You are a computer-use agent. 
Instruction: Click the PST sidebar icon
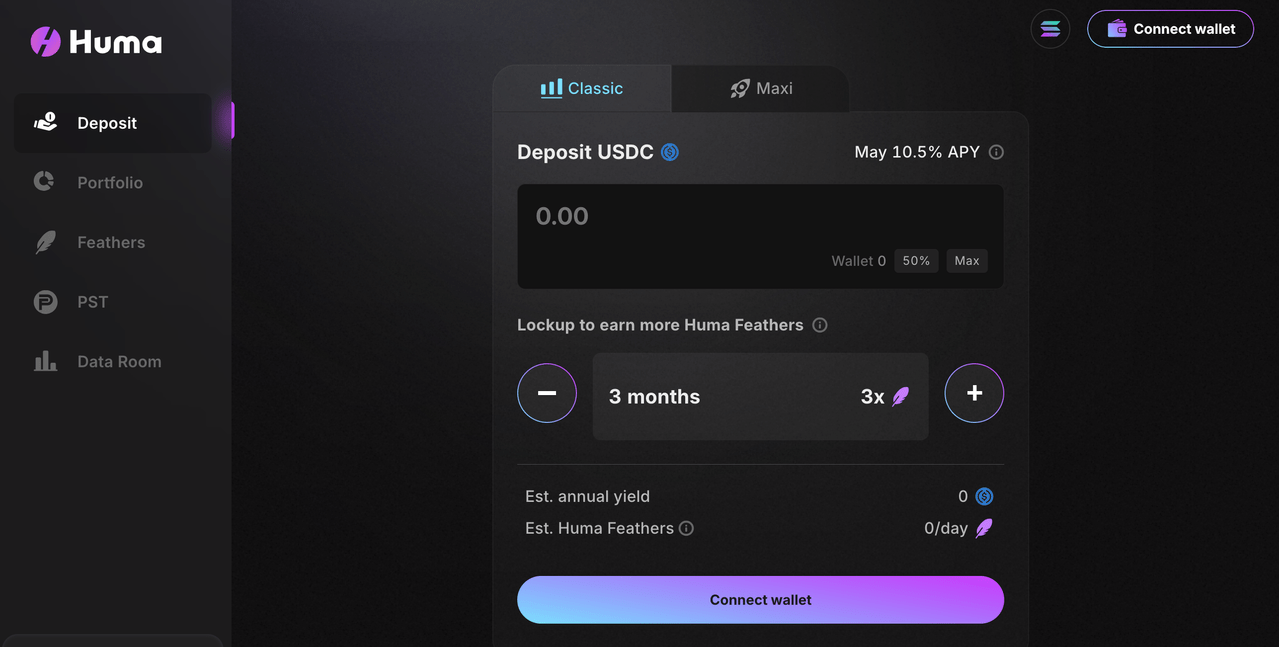pos(45,302)
